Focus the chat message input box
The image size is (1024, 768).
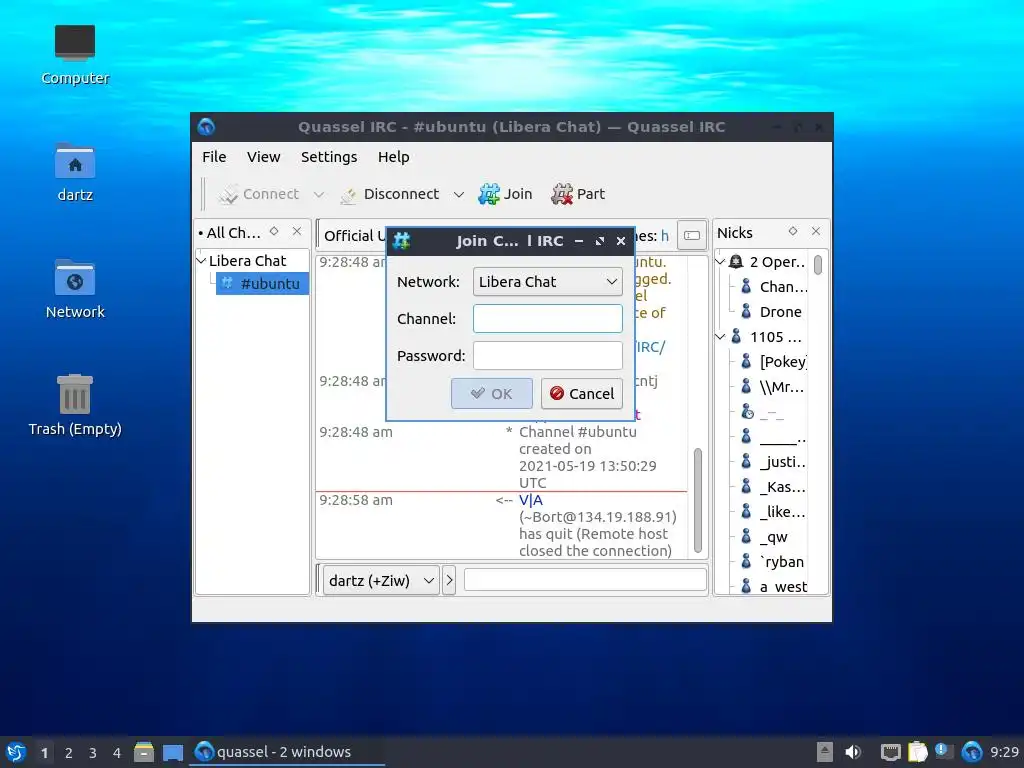click(585, 580)
